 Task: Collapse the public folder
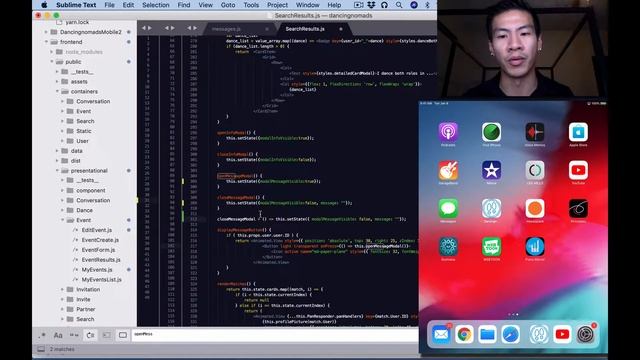click(x=52, y=62)
